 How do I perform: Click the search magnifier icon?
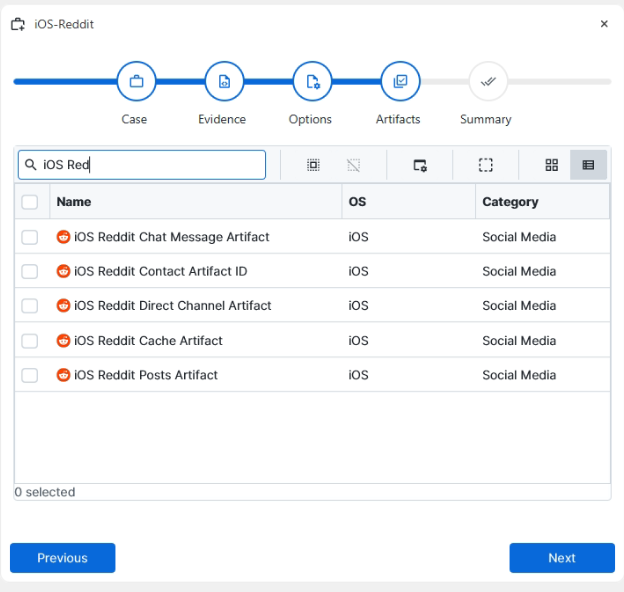point(31,164)
